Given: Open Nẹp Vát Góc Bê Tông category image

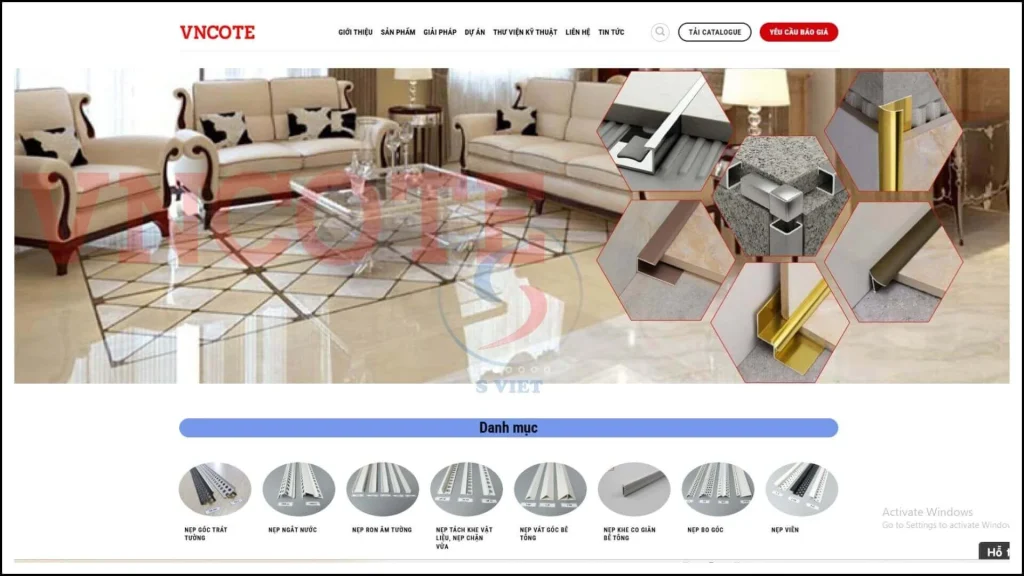Looking at the screenshot, I should (550, 489).
